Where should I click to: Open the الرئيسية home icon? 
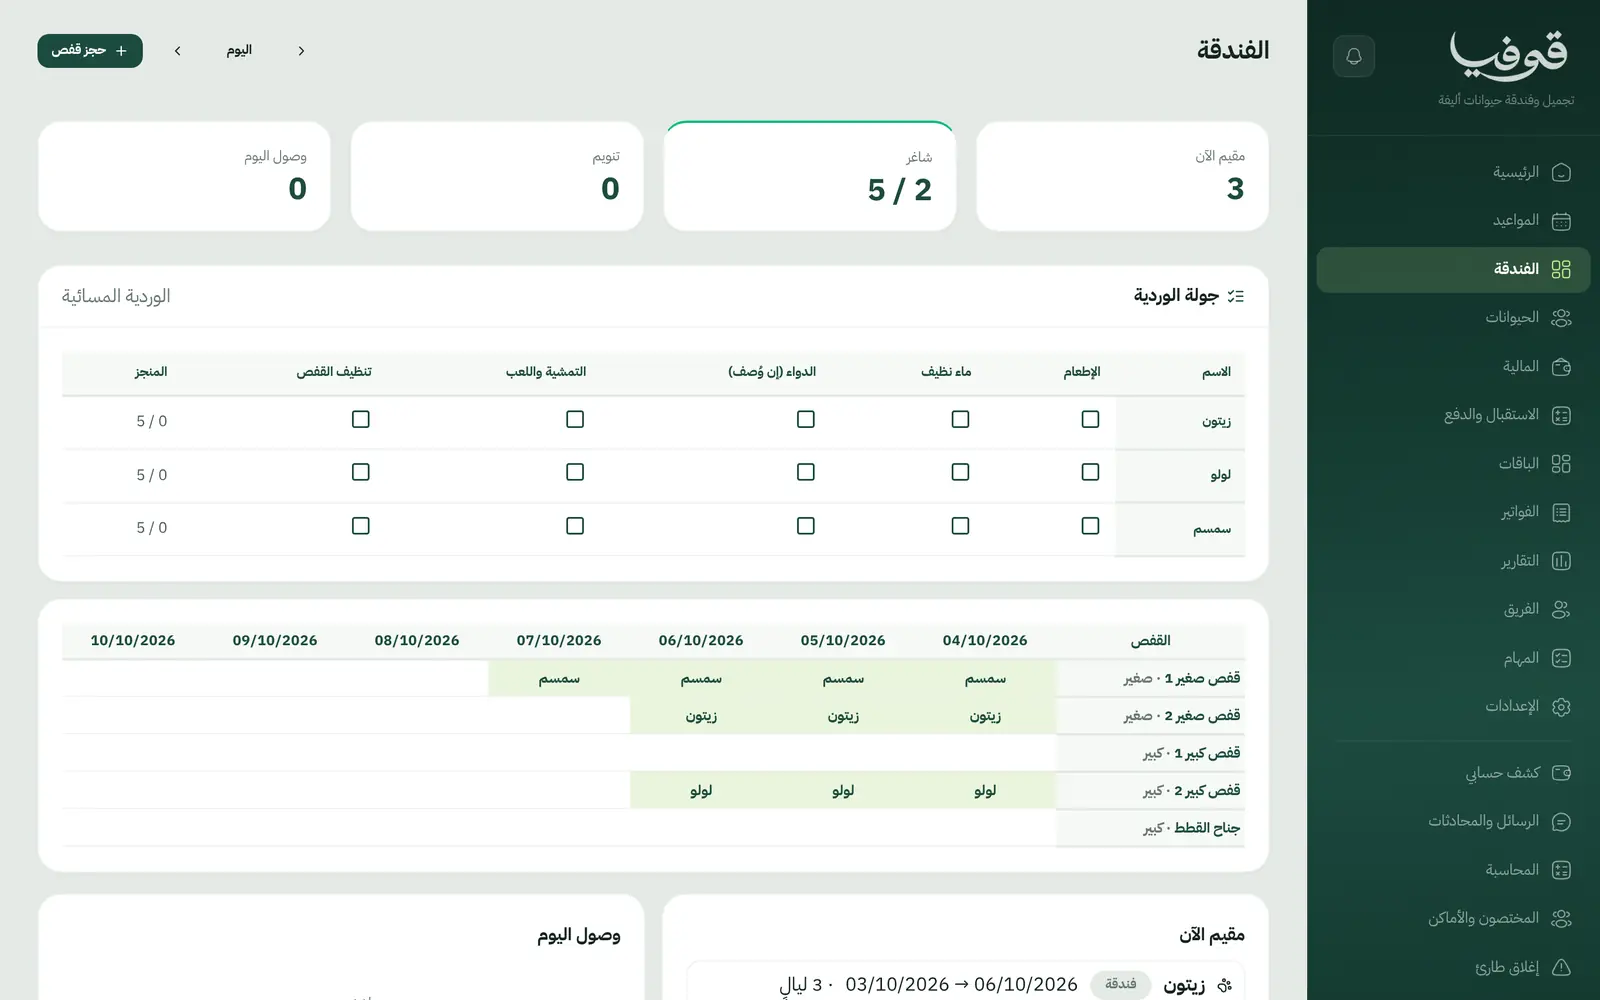[1561, 172]
